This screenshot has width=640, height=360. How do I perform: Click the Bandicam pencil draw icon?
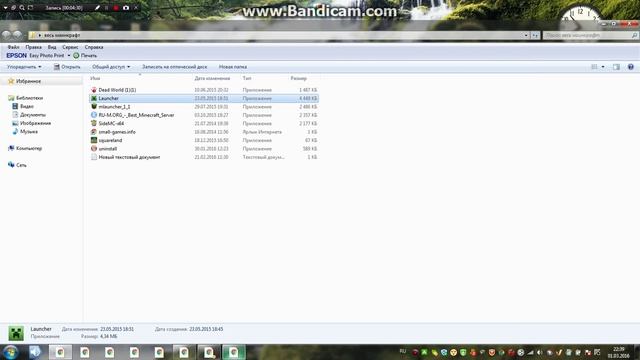coord(97,8)
